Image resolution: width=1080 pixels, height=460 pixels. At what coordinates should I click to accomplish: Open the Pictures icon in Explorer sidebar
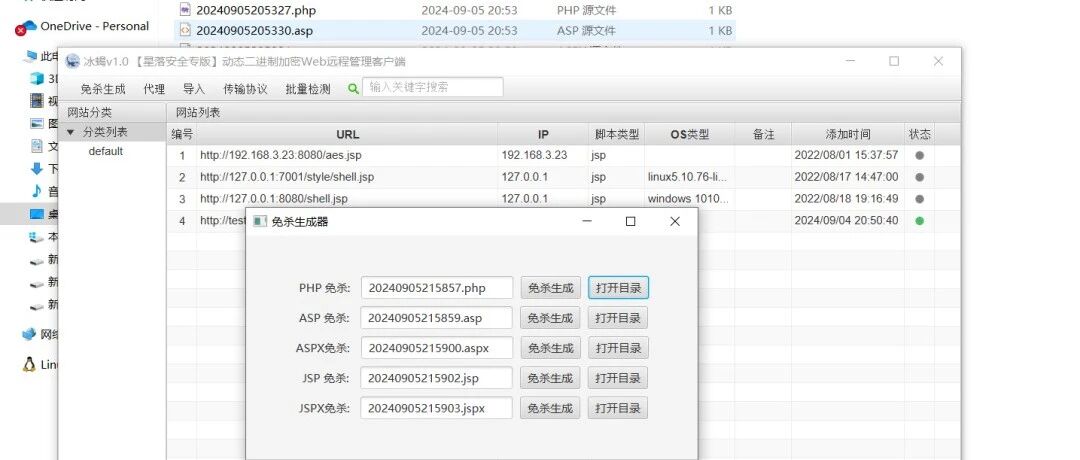click(37, 124)
